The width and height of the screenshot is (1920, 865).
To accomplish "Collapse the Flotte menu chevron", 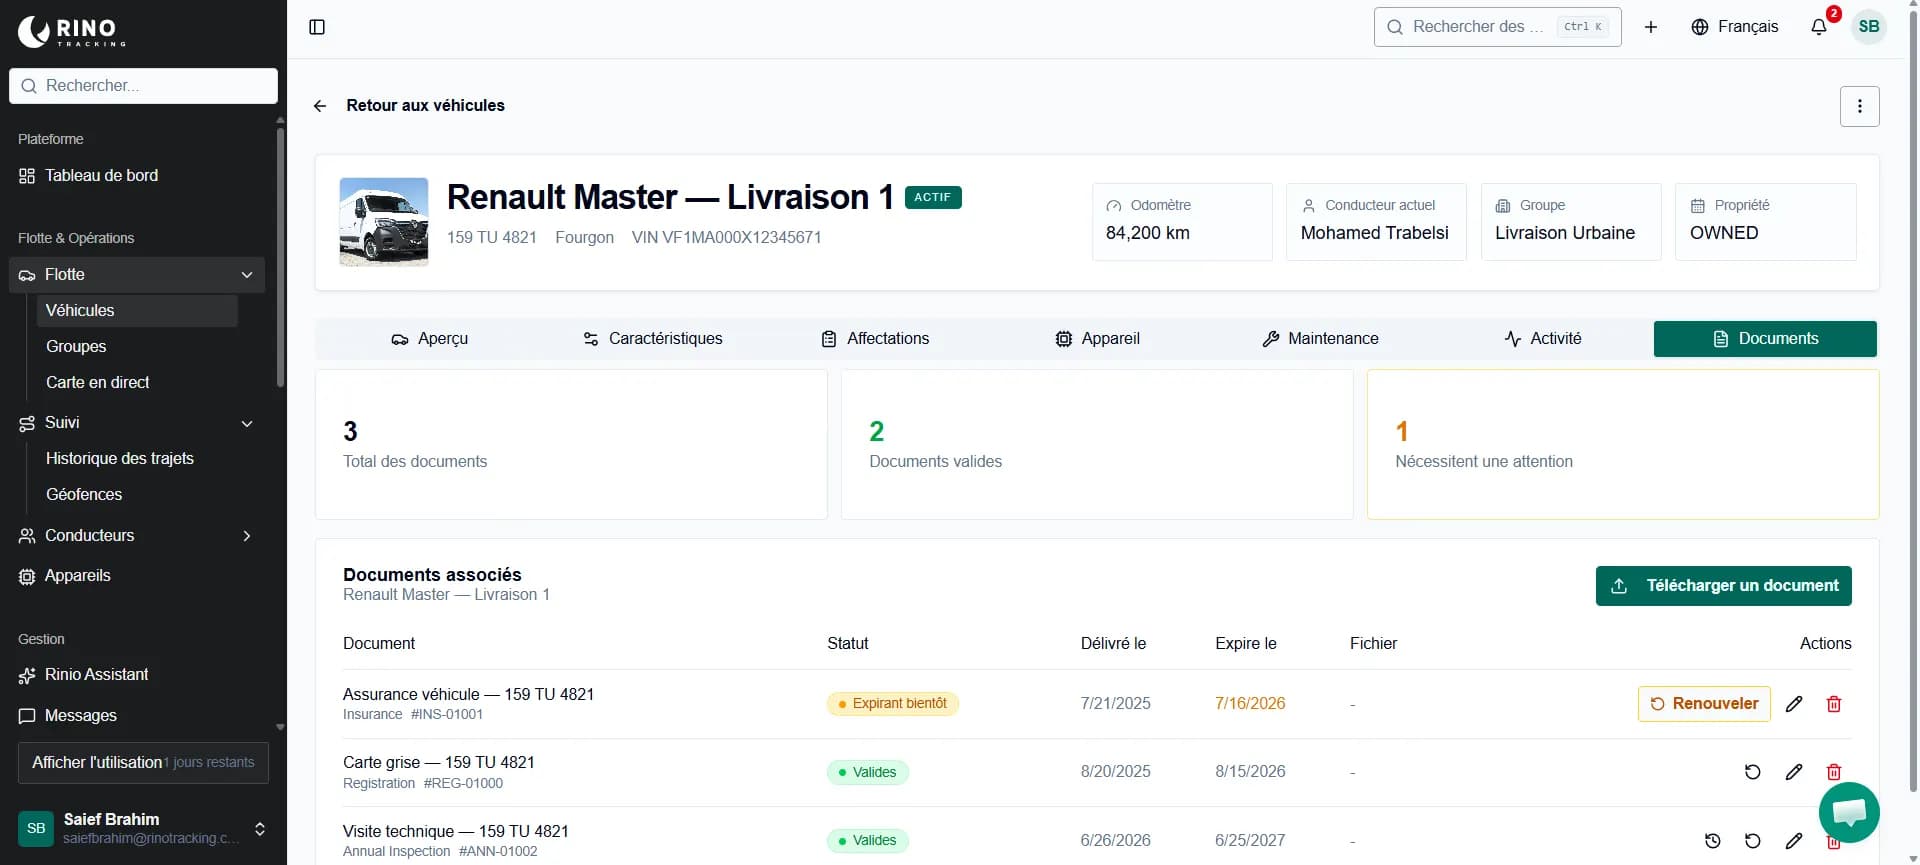I will click(x=247, y=275).
